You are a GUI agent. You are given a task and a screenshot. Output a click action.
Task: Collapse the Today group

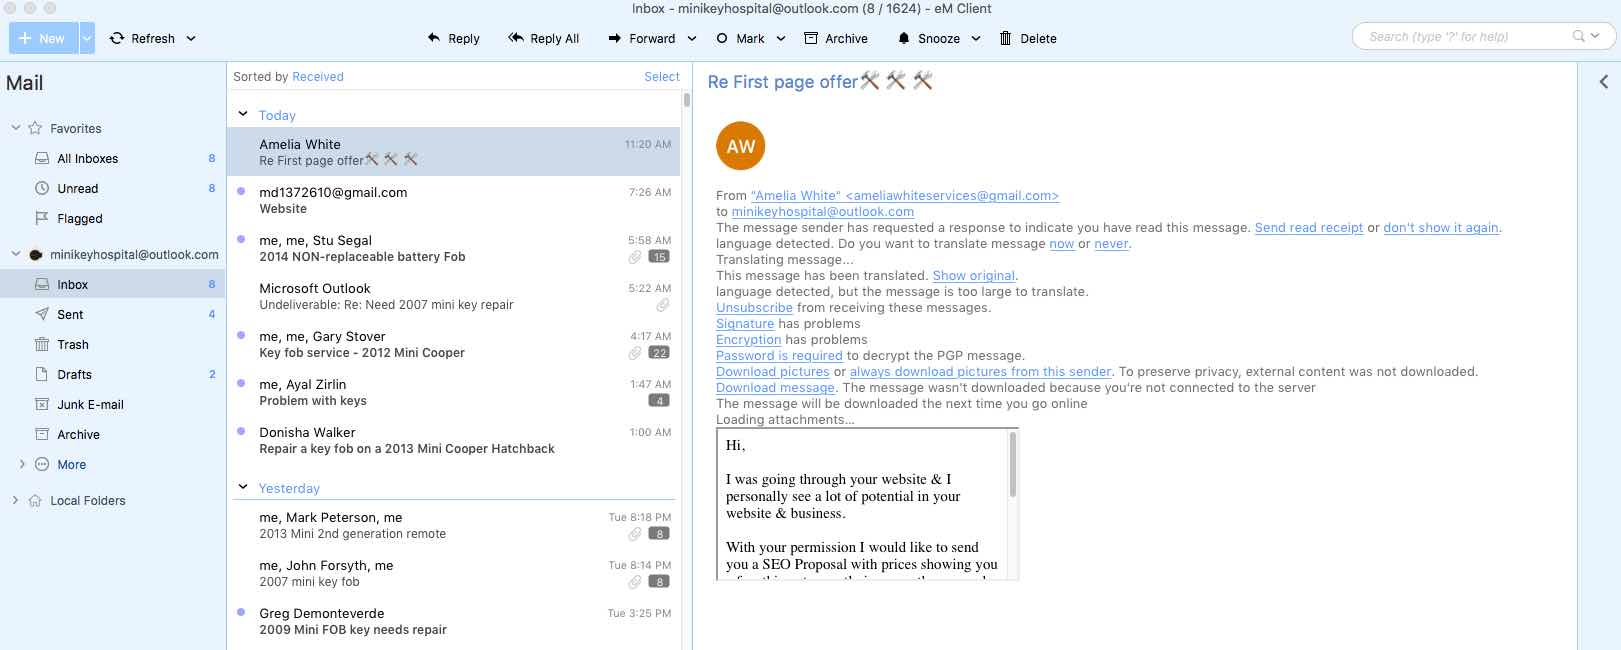pyautogui.click(x=243, y=114)
